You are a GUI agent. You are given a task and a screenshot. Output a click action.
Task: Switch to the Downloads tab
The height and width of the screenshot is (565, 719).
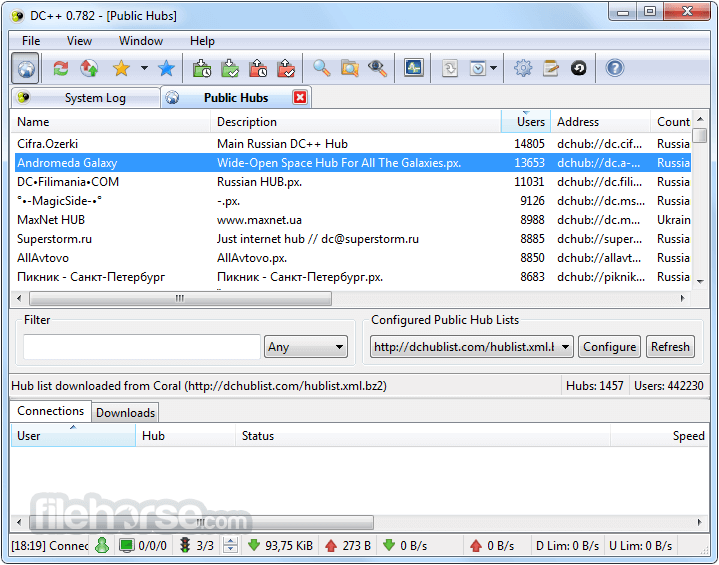(x=126, y=413)
